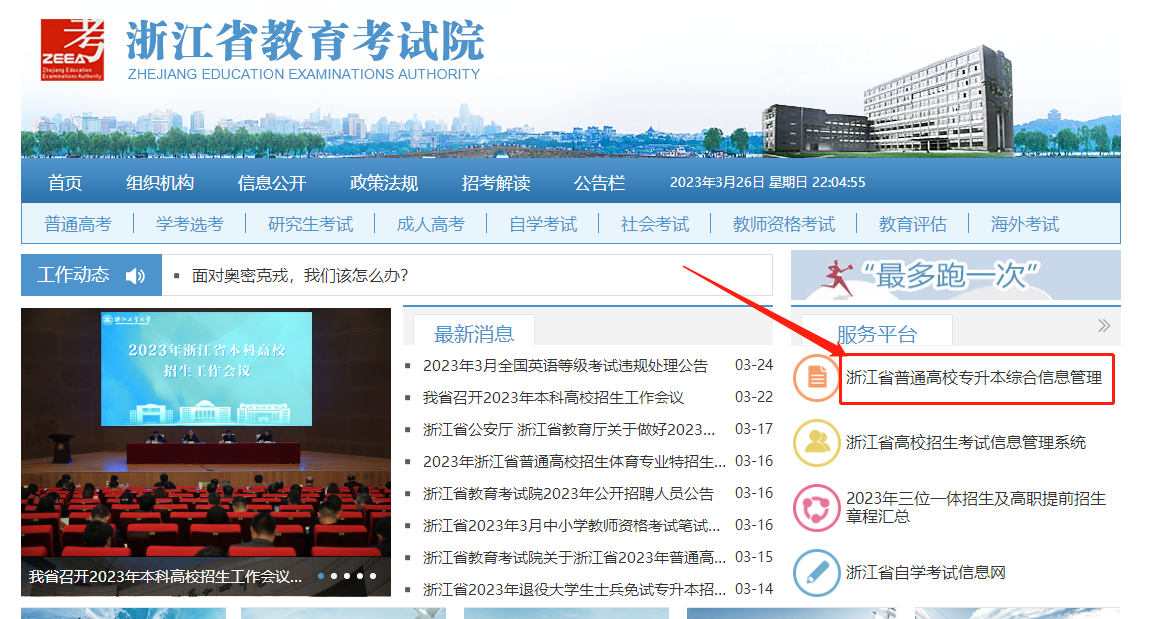This screenshot has width=1150, height=619.
Task: Click the blue pencil icon for 自学考试信息网
Action: click(x=816, y=573)
